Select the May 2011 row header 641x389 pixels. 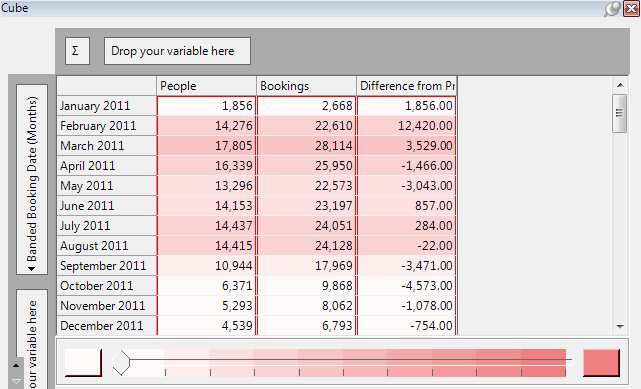tap(107, 186)
